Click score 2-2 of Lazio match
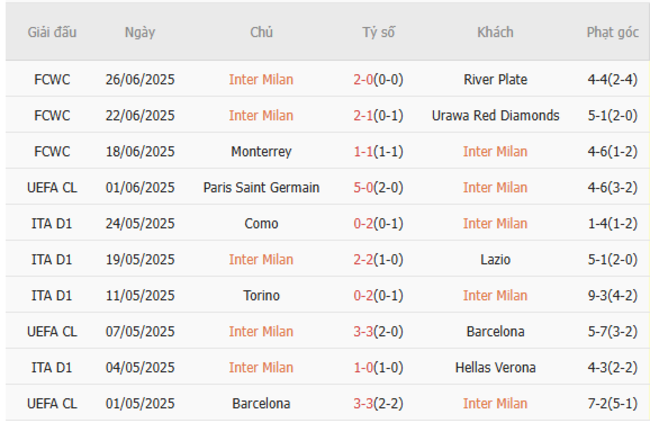Screen dimensions: 650x423 364,259
